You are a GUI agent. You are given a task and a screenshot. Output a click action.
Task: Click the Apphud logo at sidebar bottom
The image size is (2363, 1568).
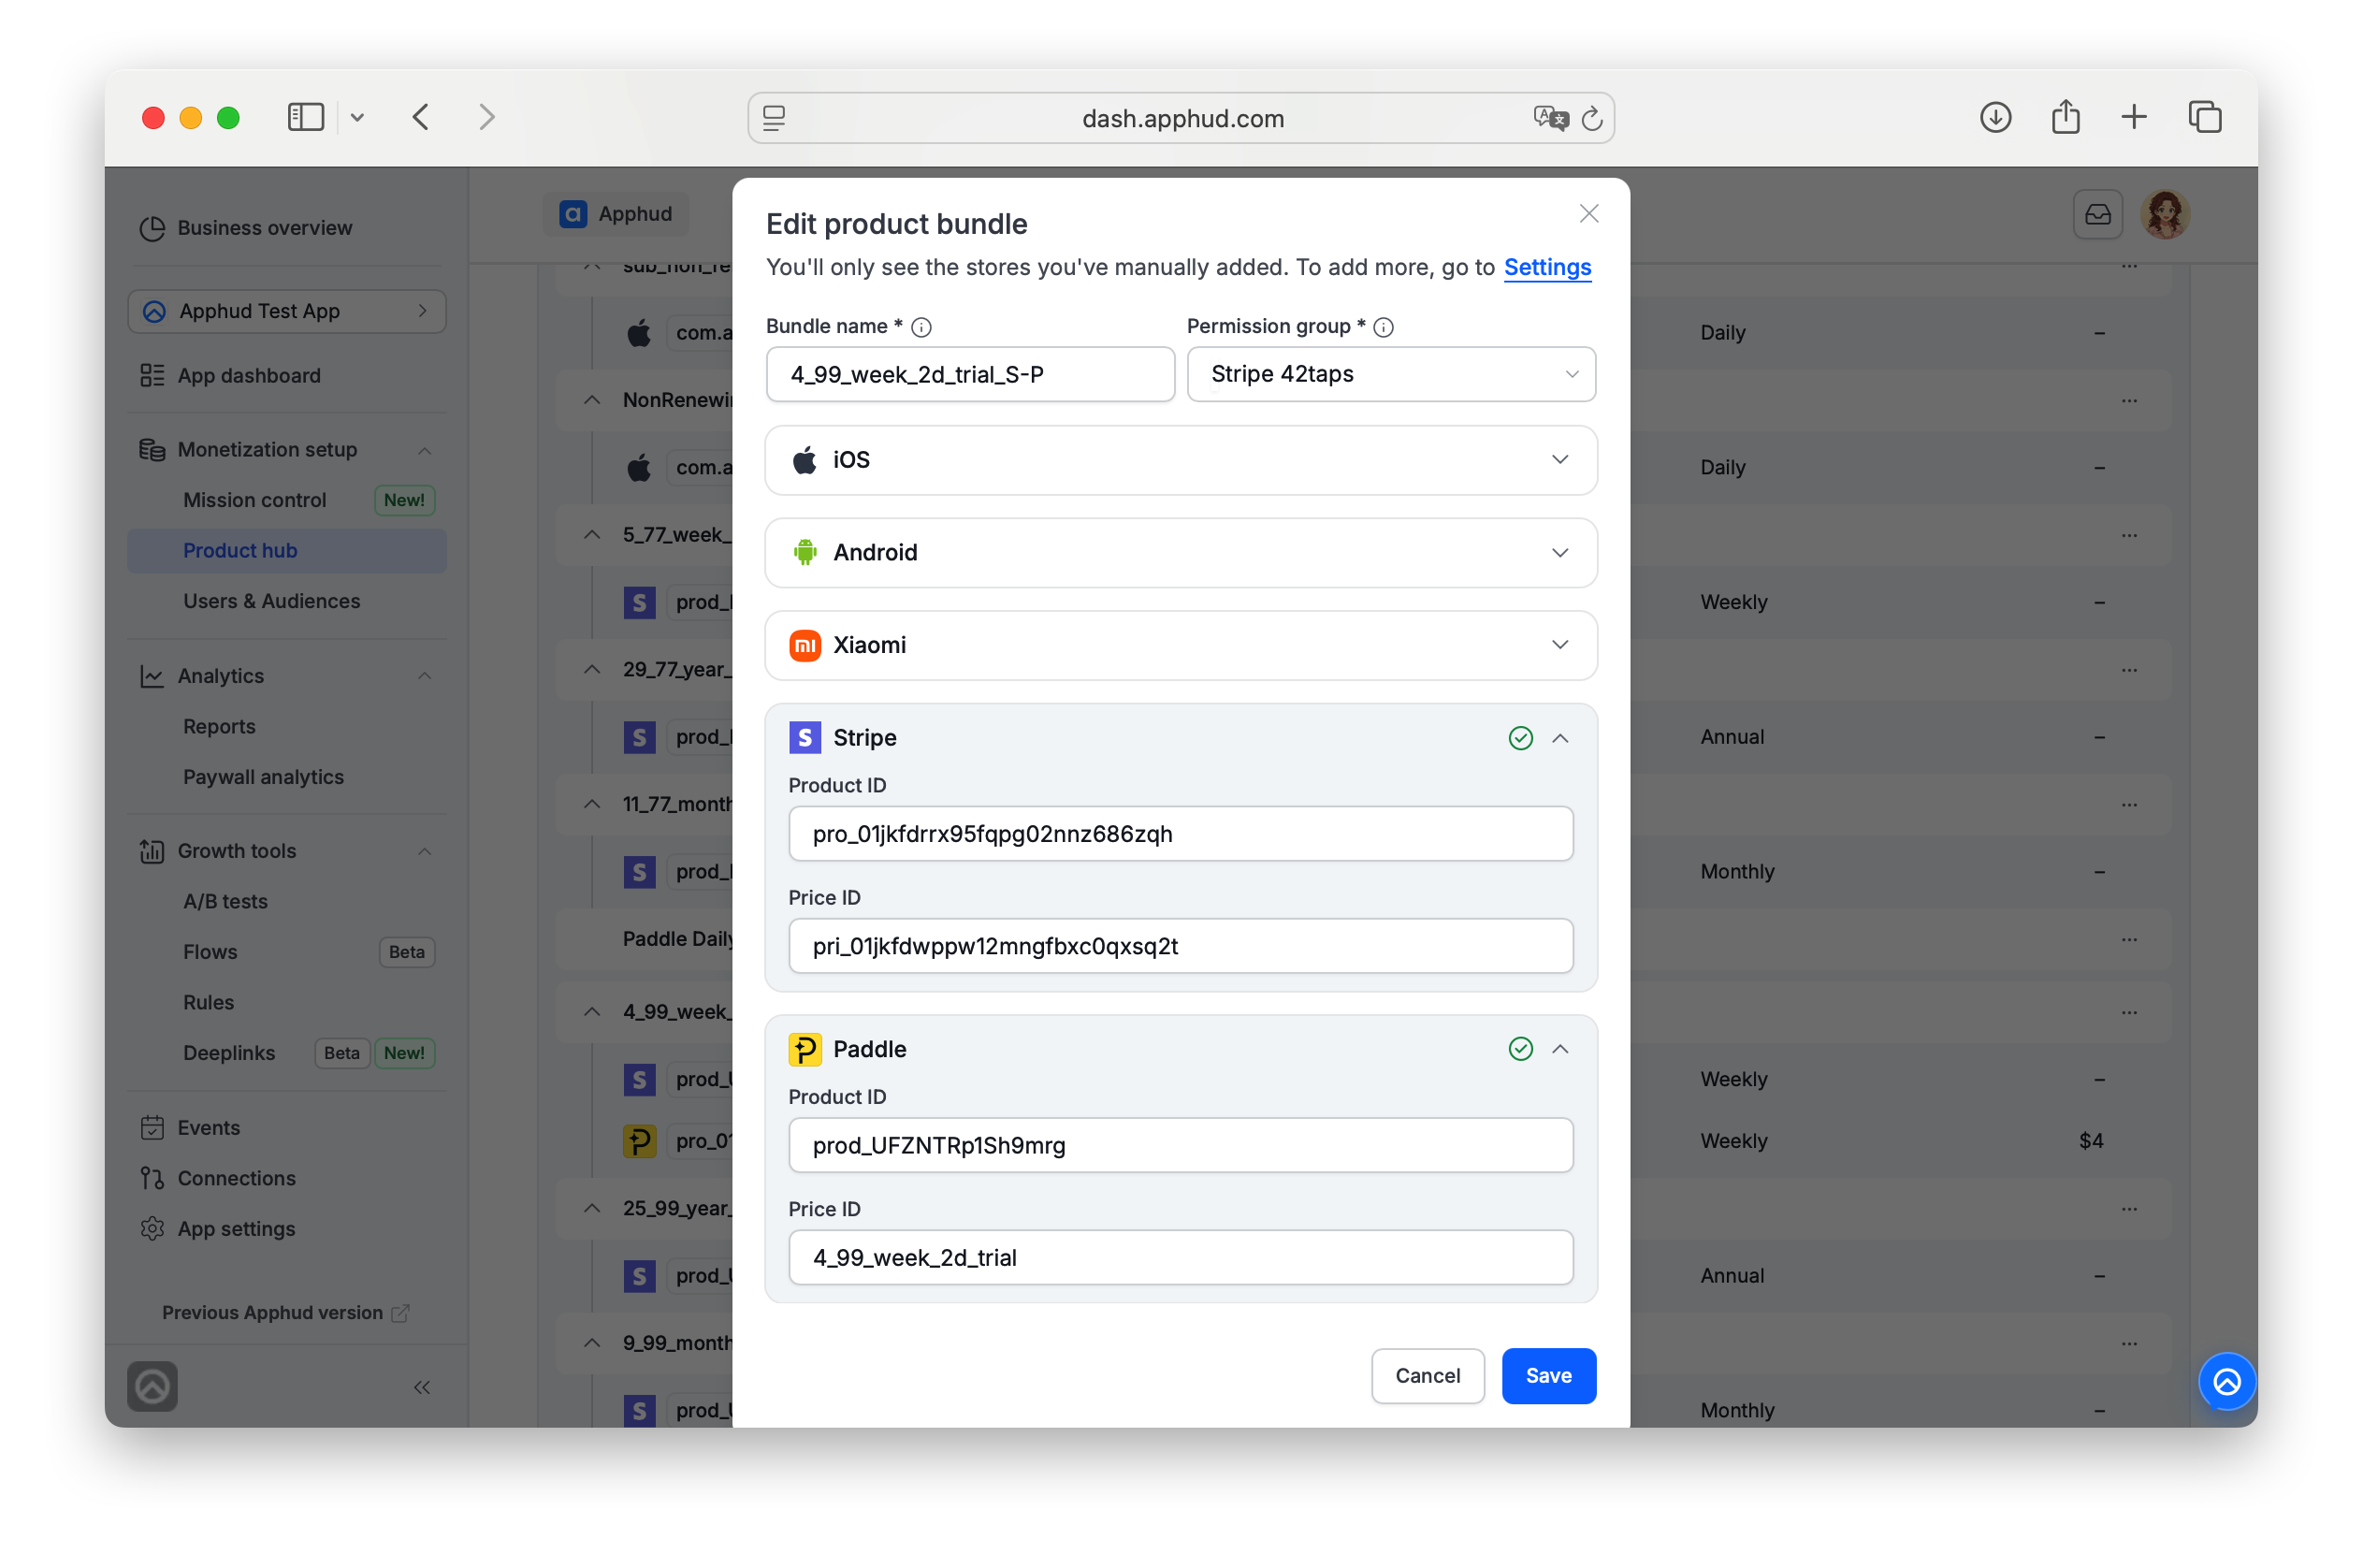[152, 1386]
